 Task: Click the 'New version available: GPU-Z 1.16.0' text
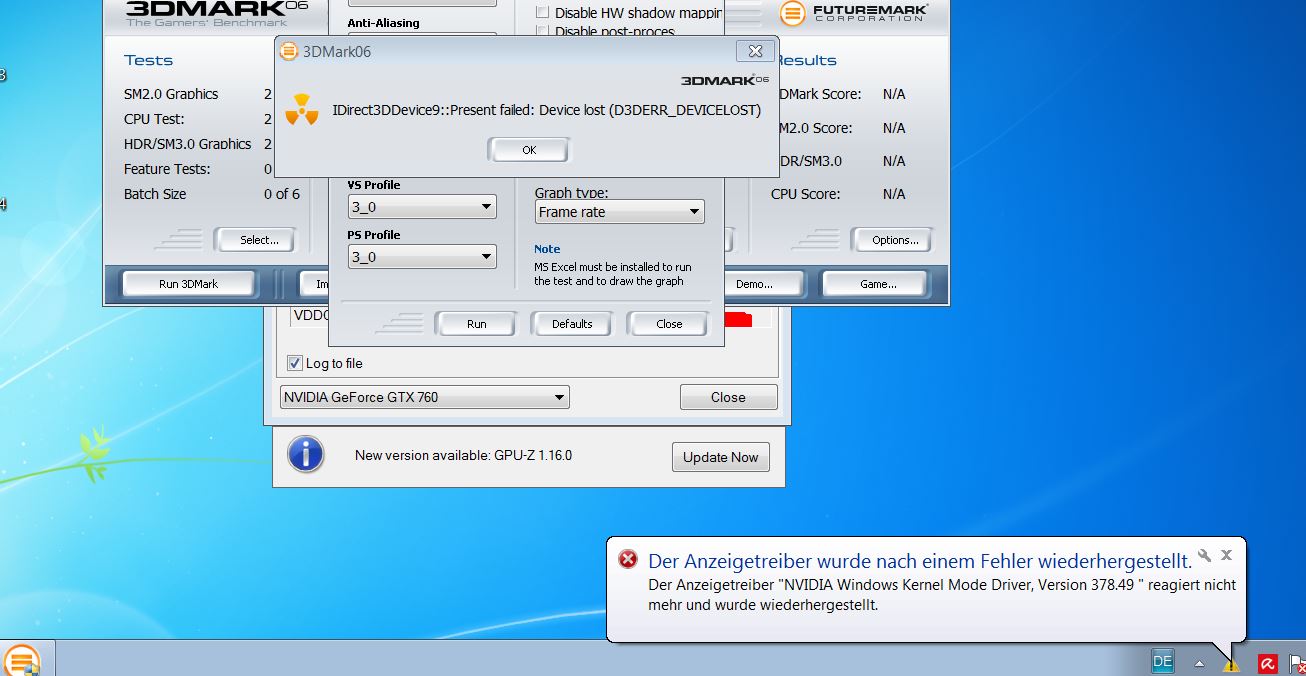click(463, 456)
